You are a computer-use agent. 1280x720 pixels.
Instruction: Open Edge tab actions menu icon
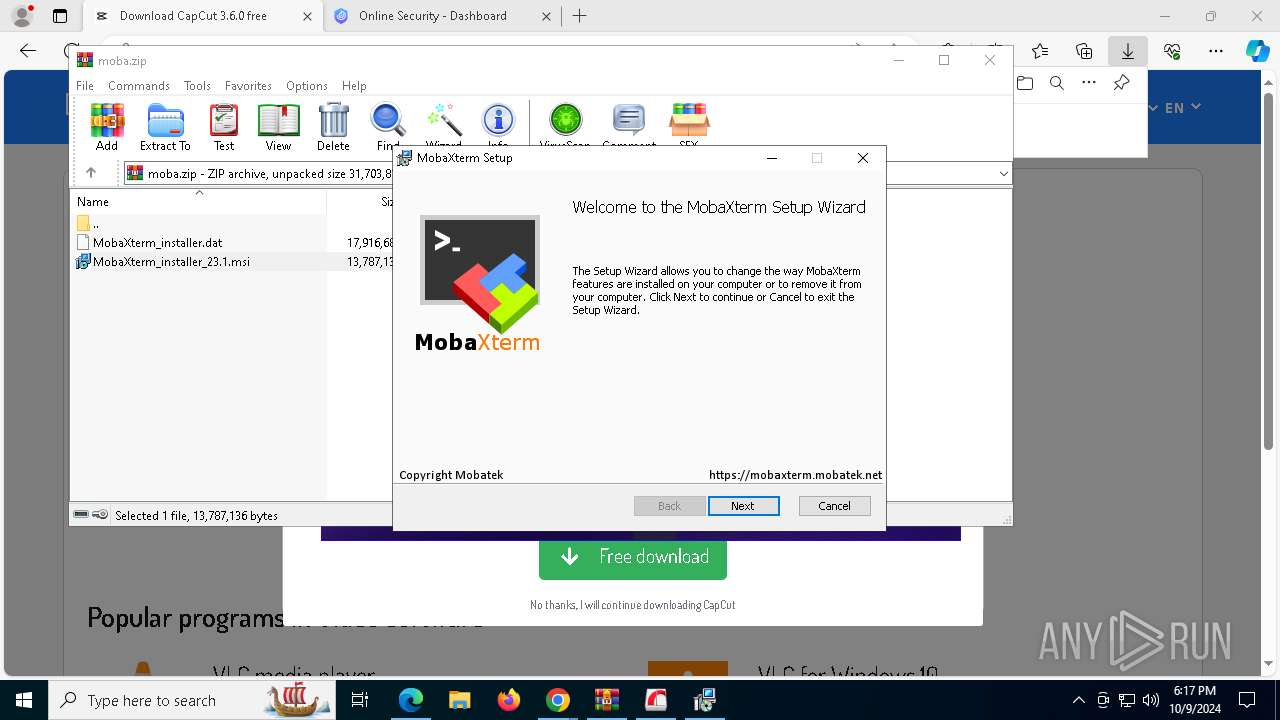point(60,16)
